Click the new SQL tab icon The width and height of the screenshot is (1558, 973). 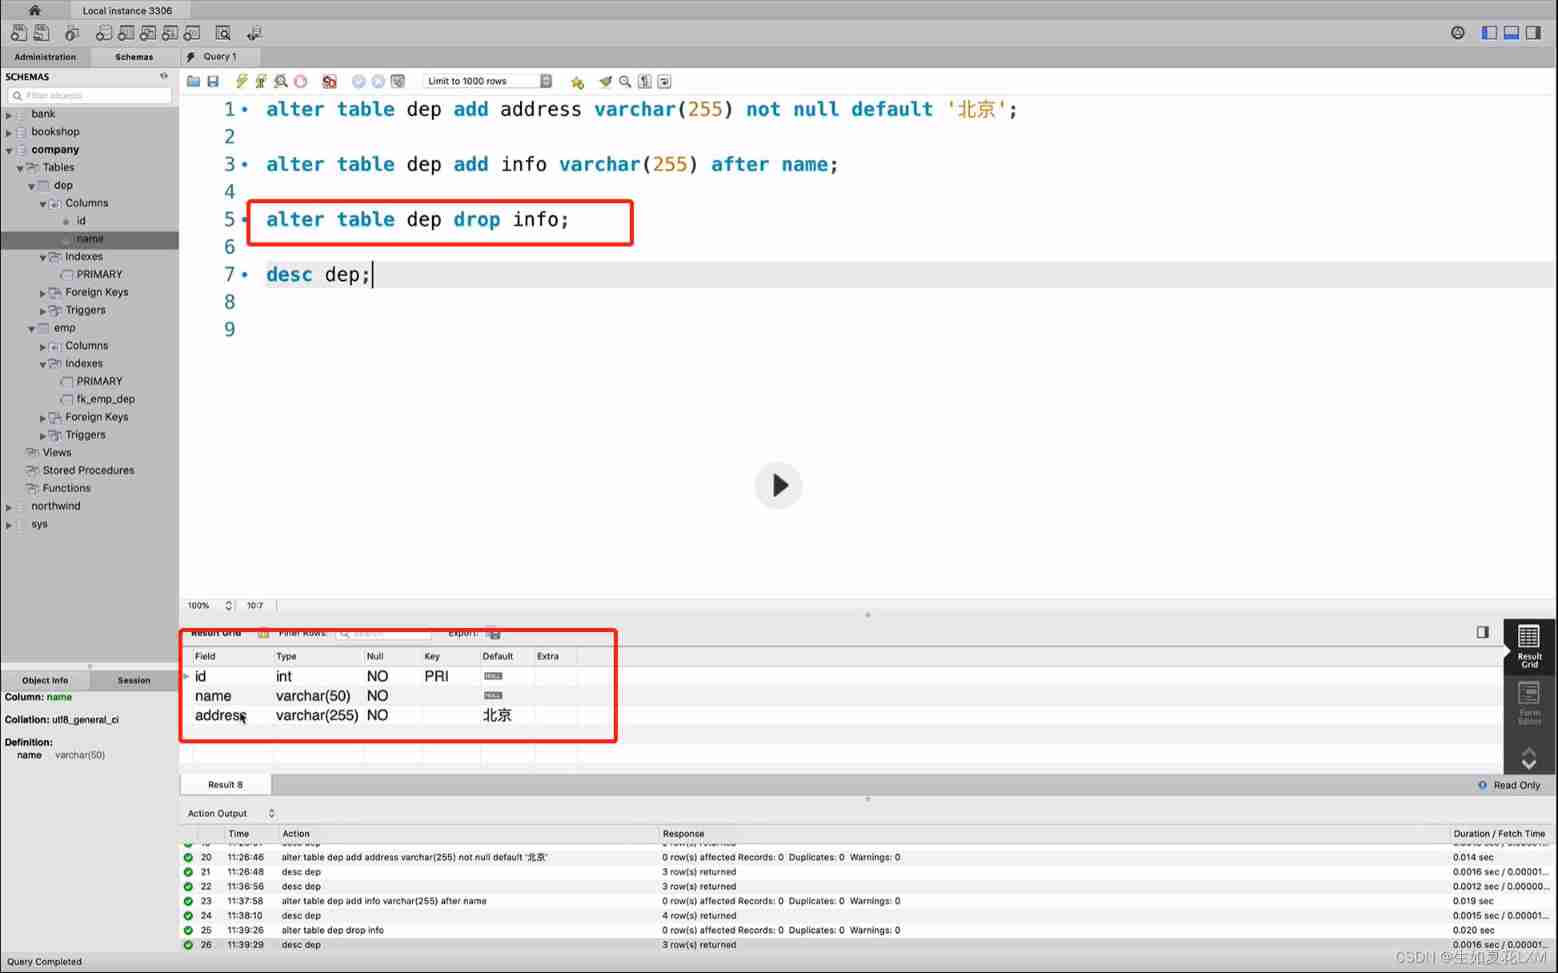(19, 33)
